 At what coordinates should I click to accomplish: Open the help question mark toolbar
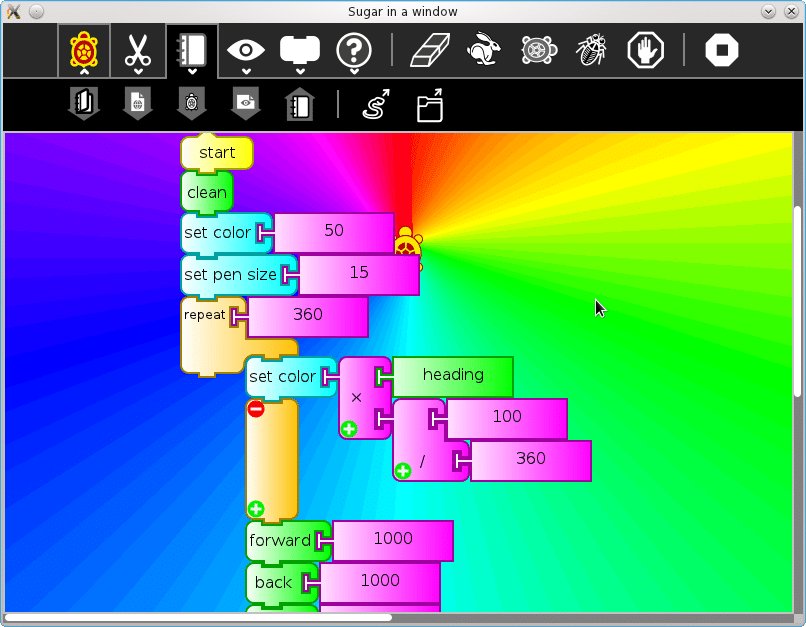(354, 50)
